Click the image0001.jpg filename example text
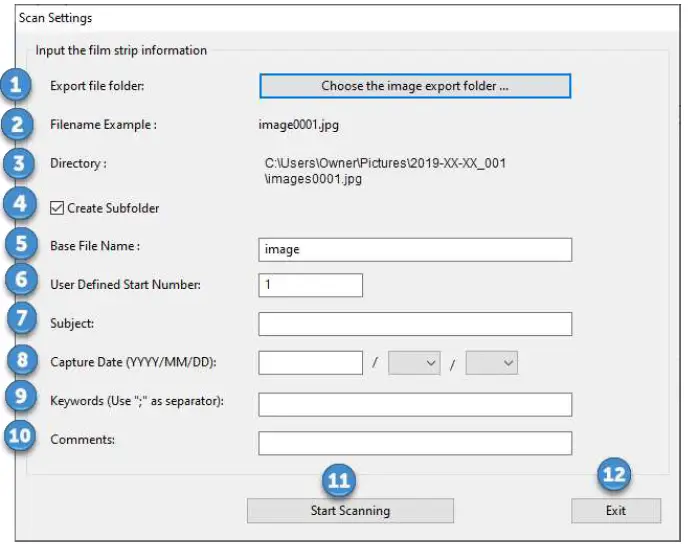This screenshot has width=688, height=547. pos(298,125)
